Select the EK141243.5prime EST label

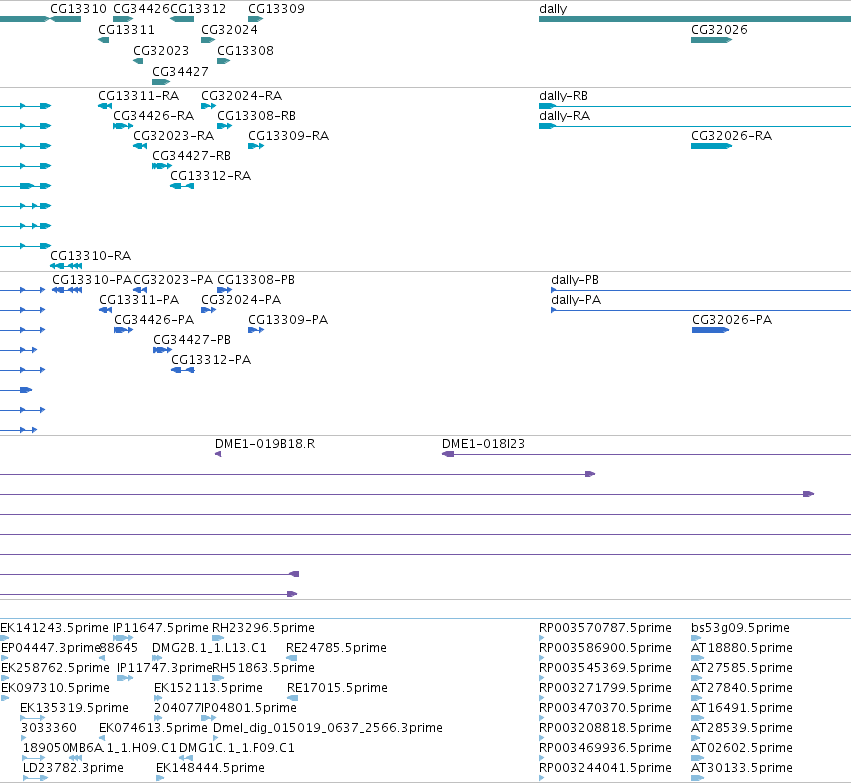(x=54, y=628)
